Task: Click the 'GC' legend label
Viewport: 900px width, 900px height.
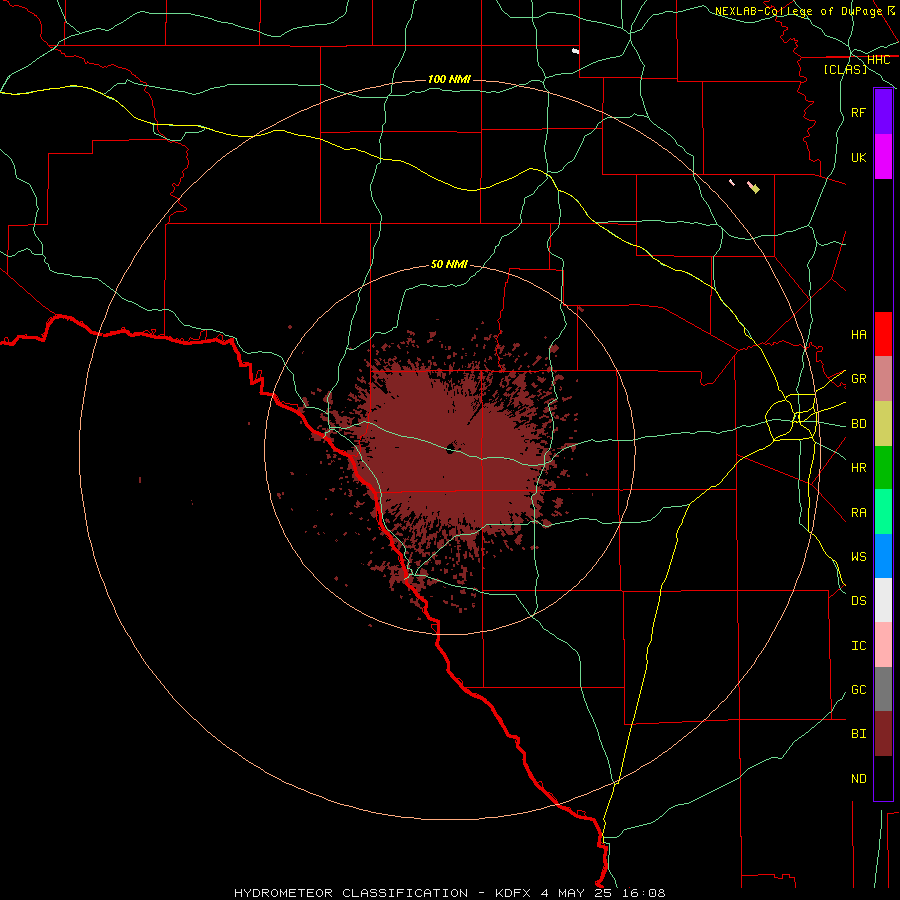Action: point(858,689)
